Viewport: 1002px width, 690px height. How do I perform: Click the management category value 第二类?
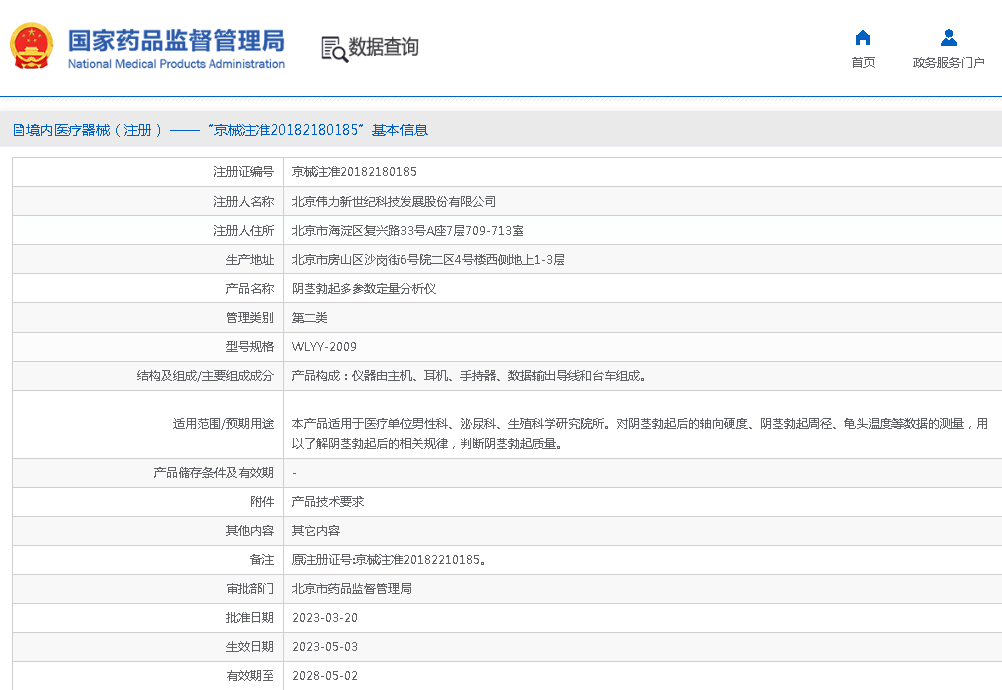(x=309, y=318)
